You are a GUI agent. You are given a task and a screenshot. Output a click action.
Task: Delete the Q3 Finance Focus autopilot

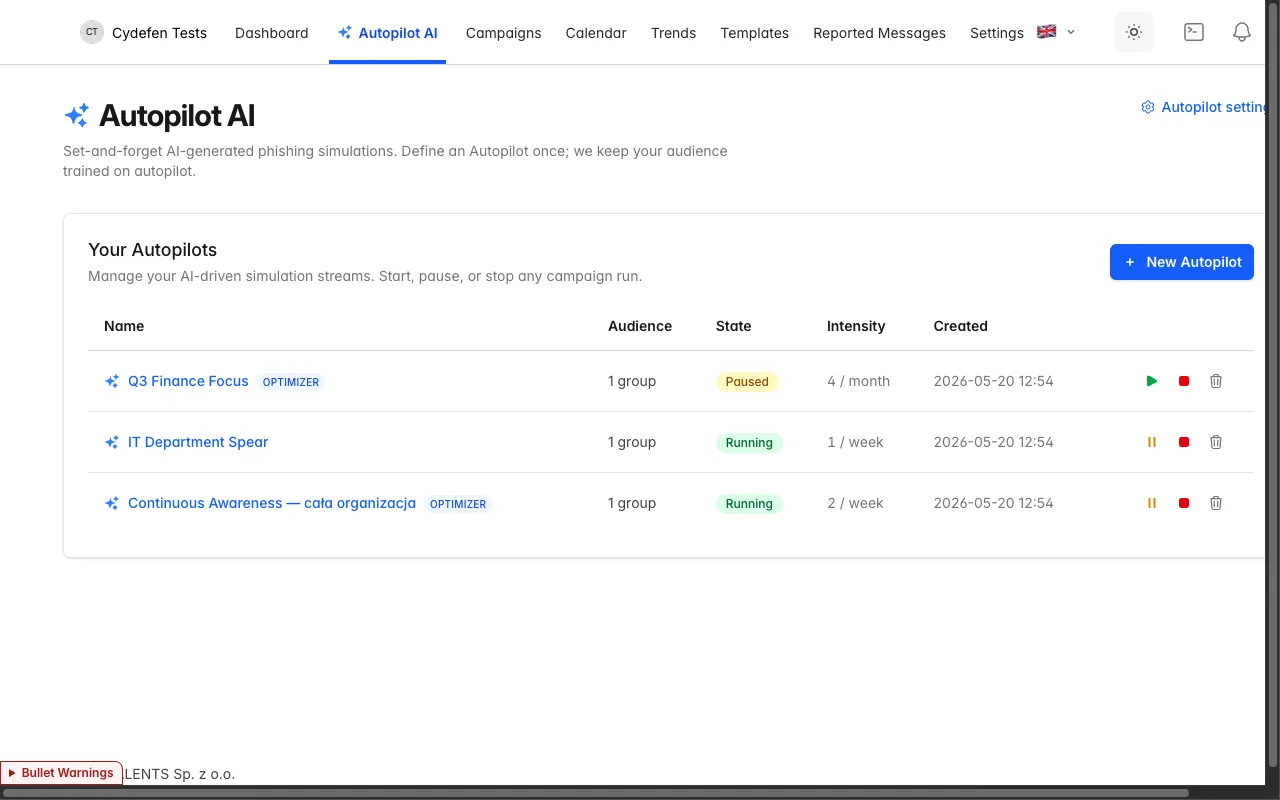click(1216, 381)
